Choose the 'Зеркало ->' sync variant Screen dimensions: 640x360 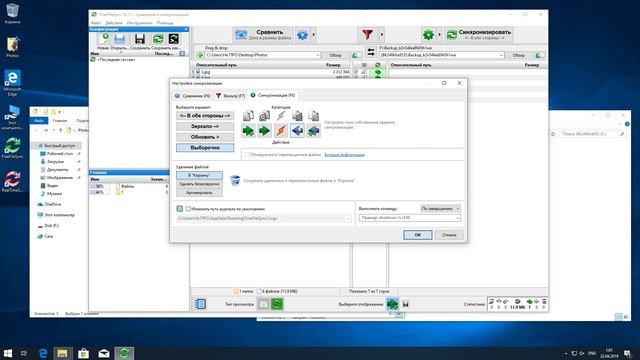click(x=205, y=127)
